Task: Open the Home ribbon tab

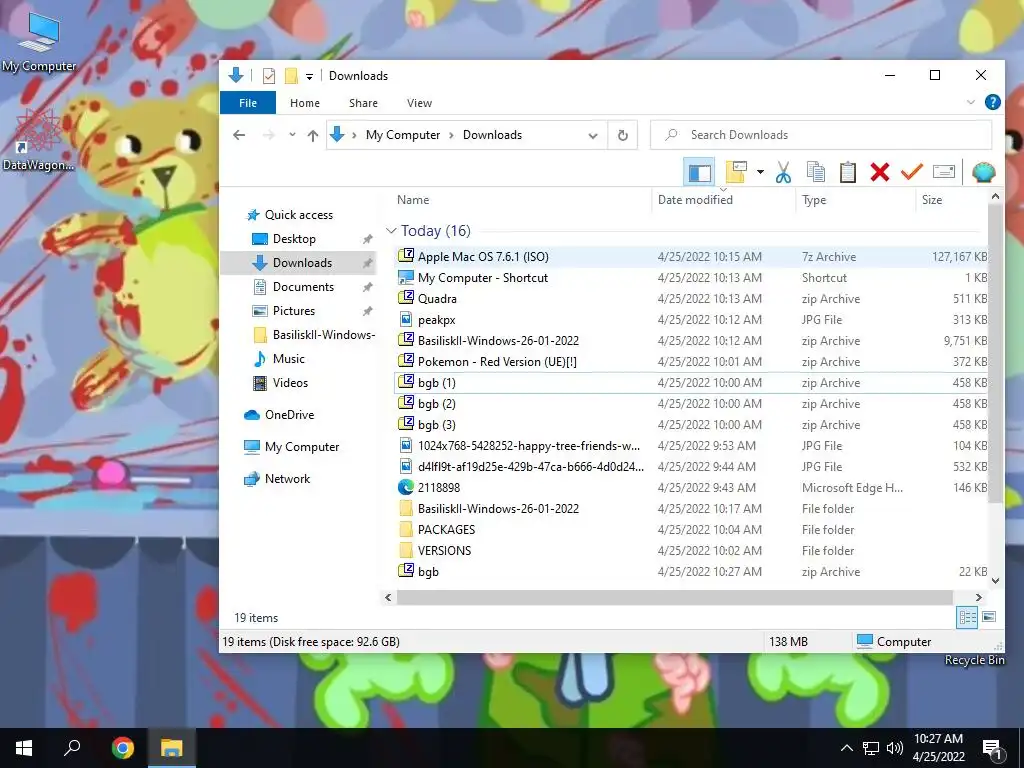Action: pos(305,103)
